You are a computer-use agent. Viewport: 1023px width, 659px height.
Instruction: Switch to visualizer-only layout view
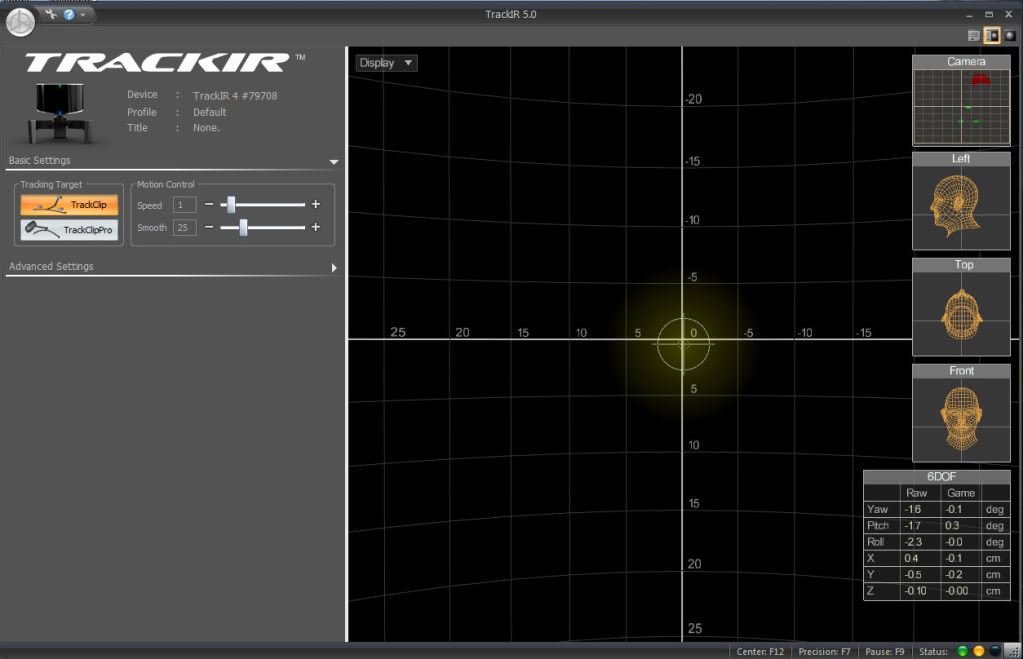point(1010,36)
